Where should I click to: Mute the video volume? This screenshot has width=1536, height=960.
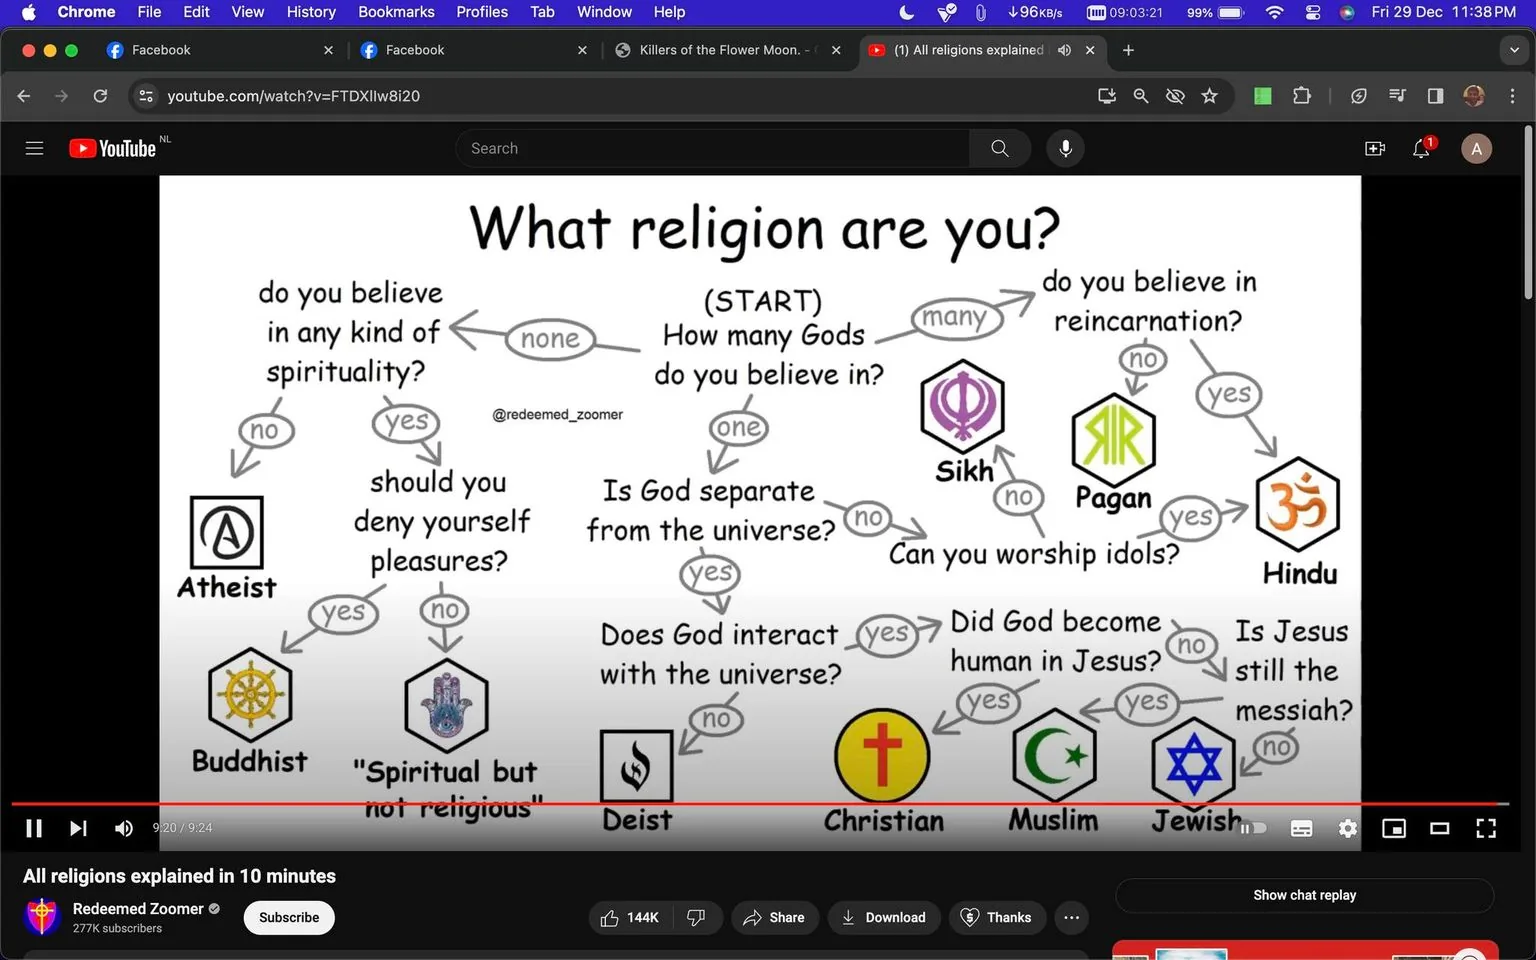click(x=123, y=828)
